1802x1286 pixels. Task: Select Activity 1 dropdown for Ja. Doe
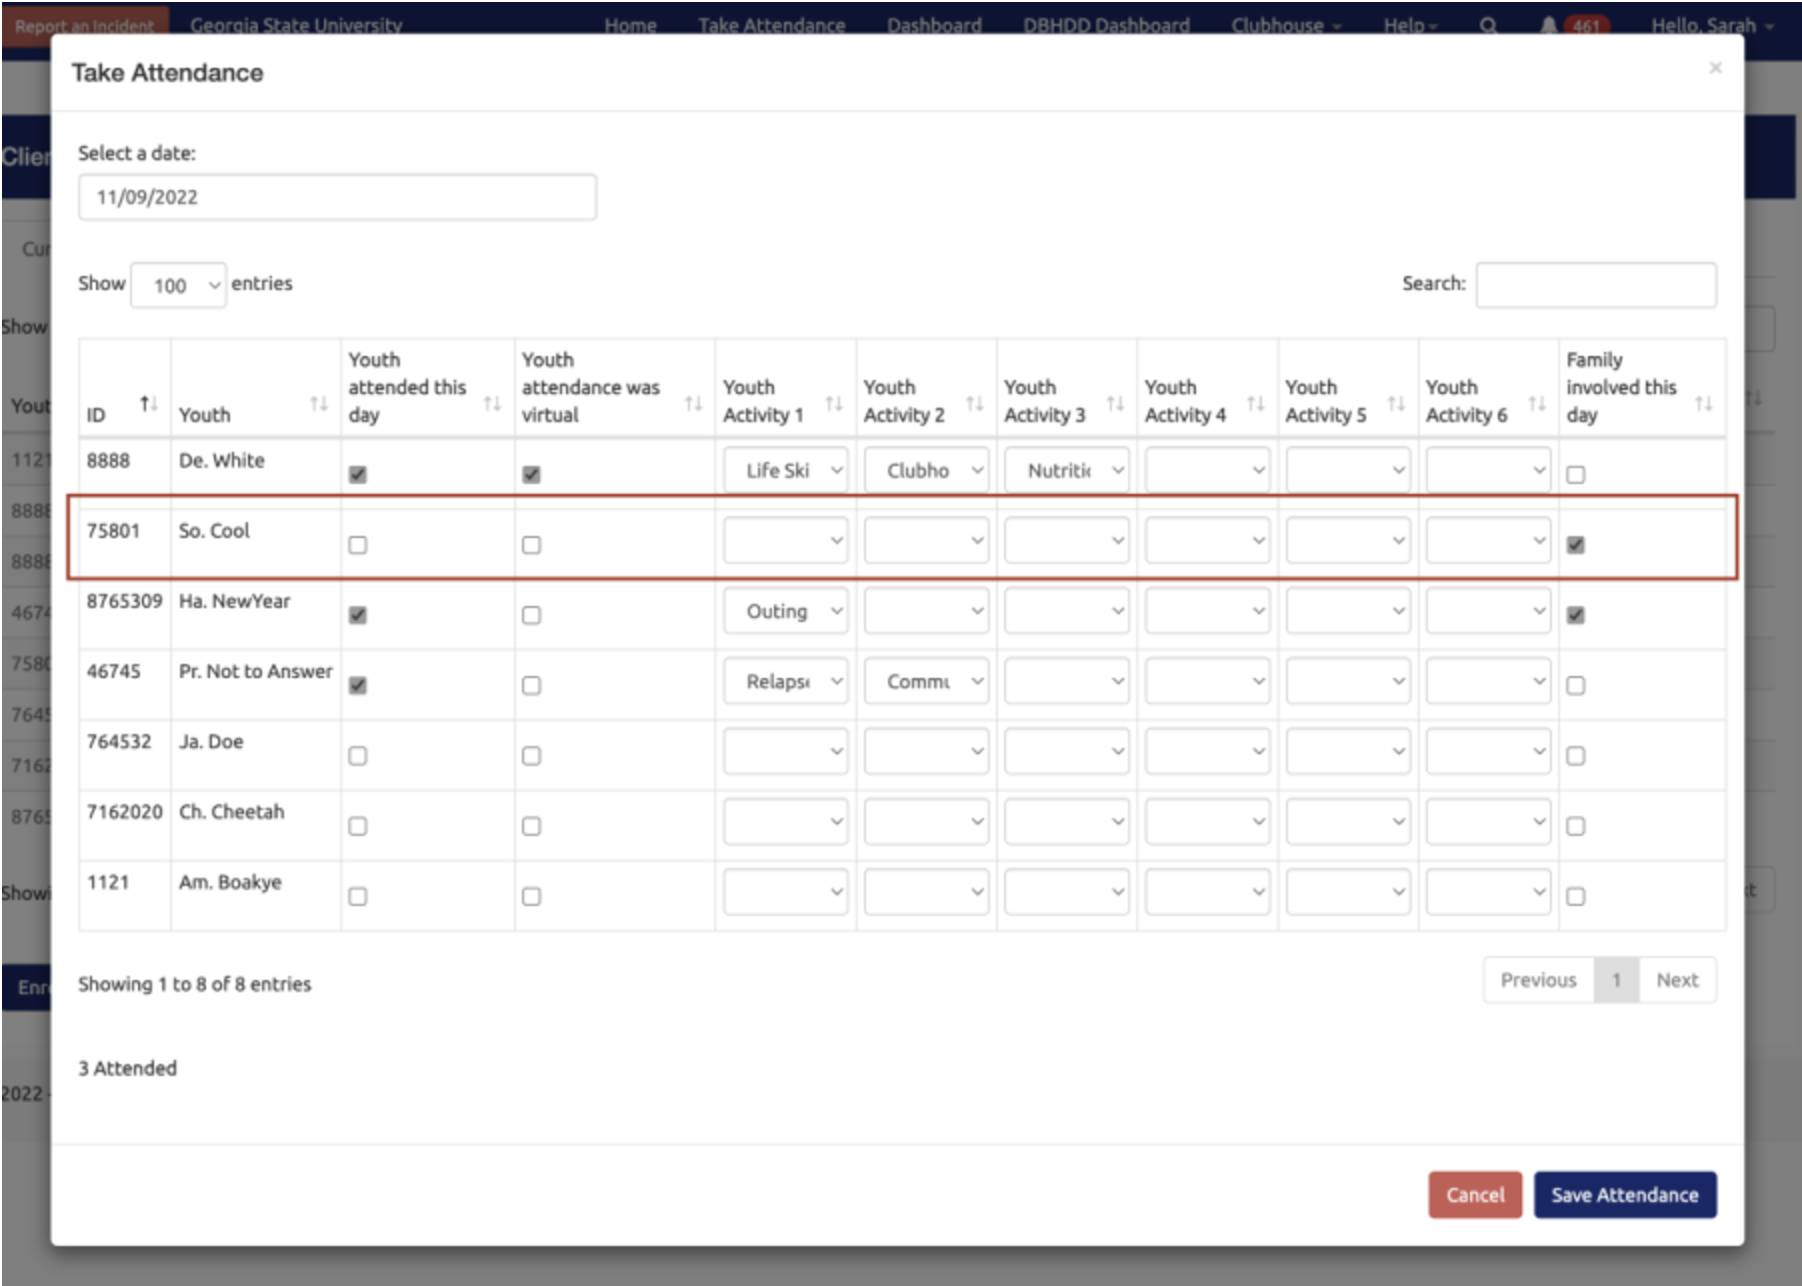tap(786, 752)
